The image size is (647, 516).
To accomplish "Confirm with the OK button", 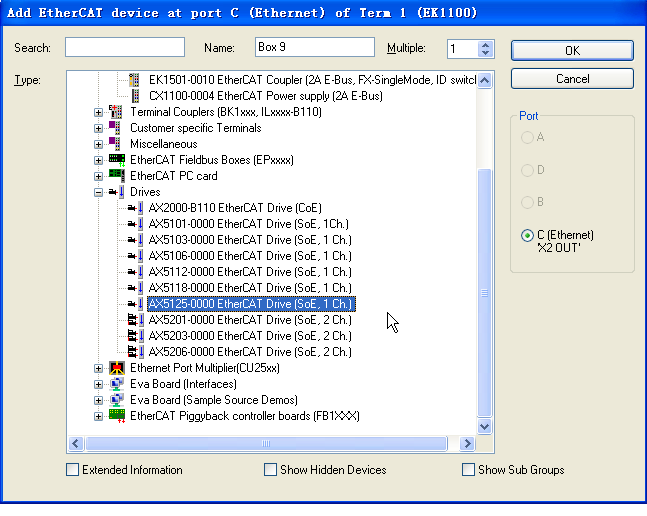I will (x=572, y=50).
